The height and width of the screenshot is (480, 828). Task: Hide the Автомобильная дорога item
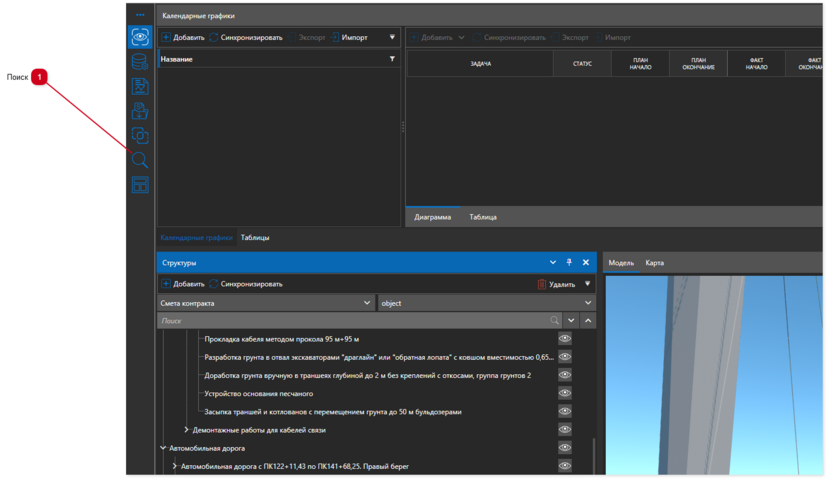(565, 448)
